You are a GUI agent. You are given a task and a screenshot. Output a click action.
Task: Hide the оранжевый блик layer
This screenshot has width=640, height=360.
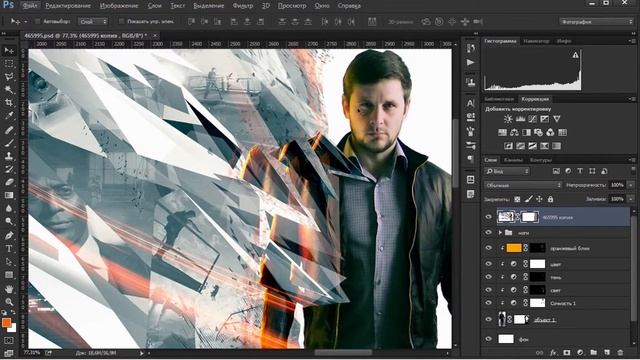point(489,248)
